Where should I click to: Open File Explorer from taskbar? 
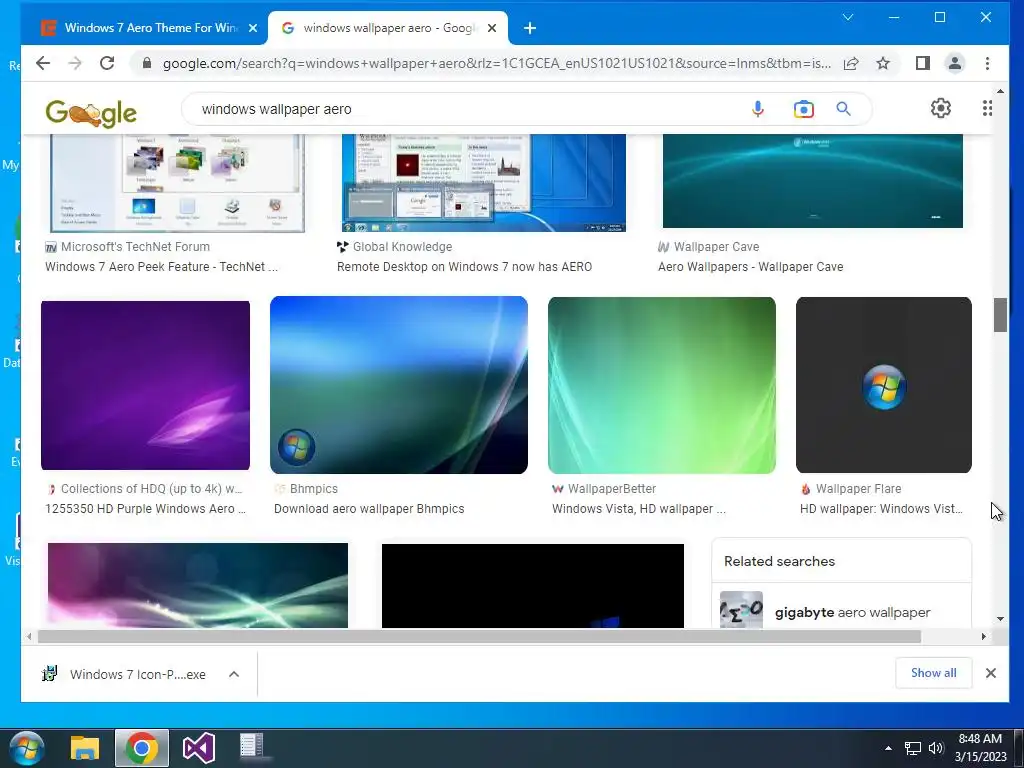[x=85, y=748]
